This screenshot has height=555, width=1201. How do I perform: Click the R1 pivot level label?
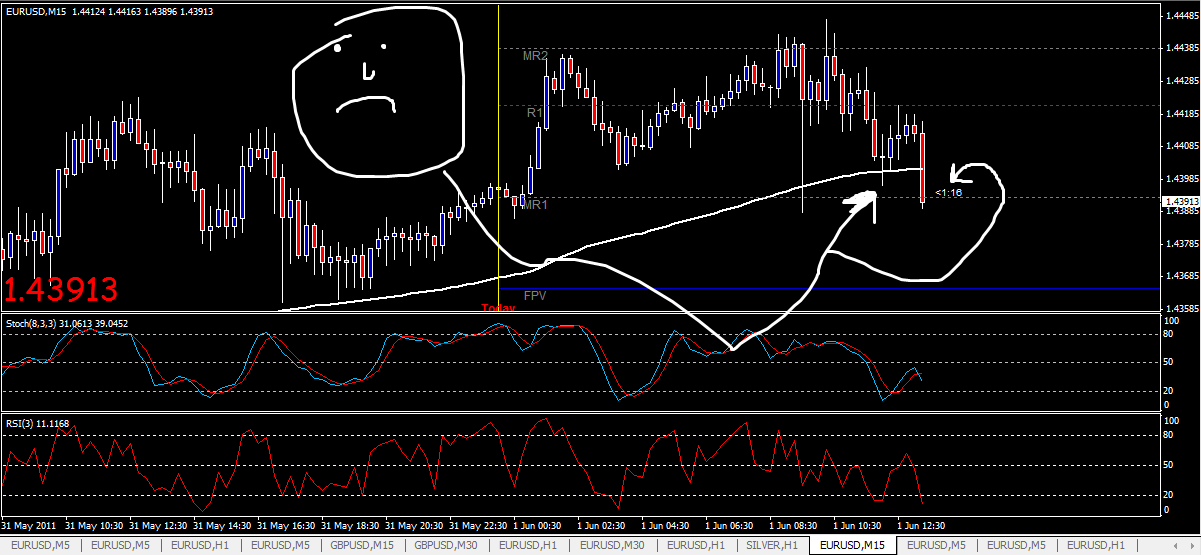click(535, 114)
